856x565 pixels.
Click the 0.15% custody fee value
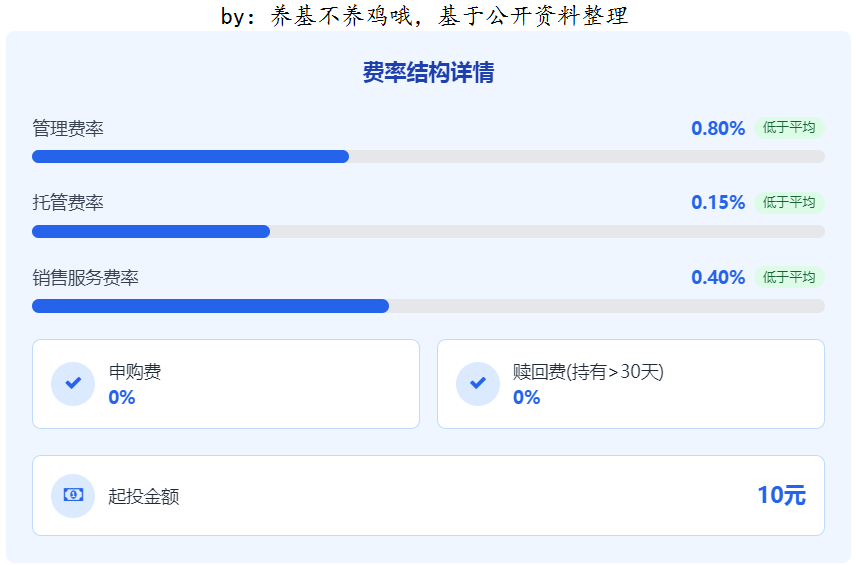point(718,203)
